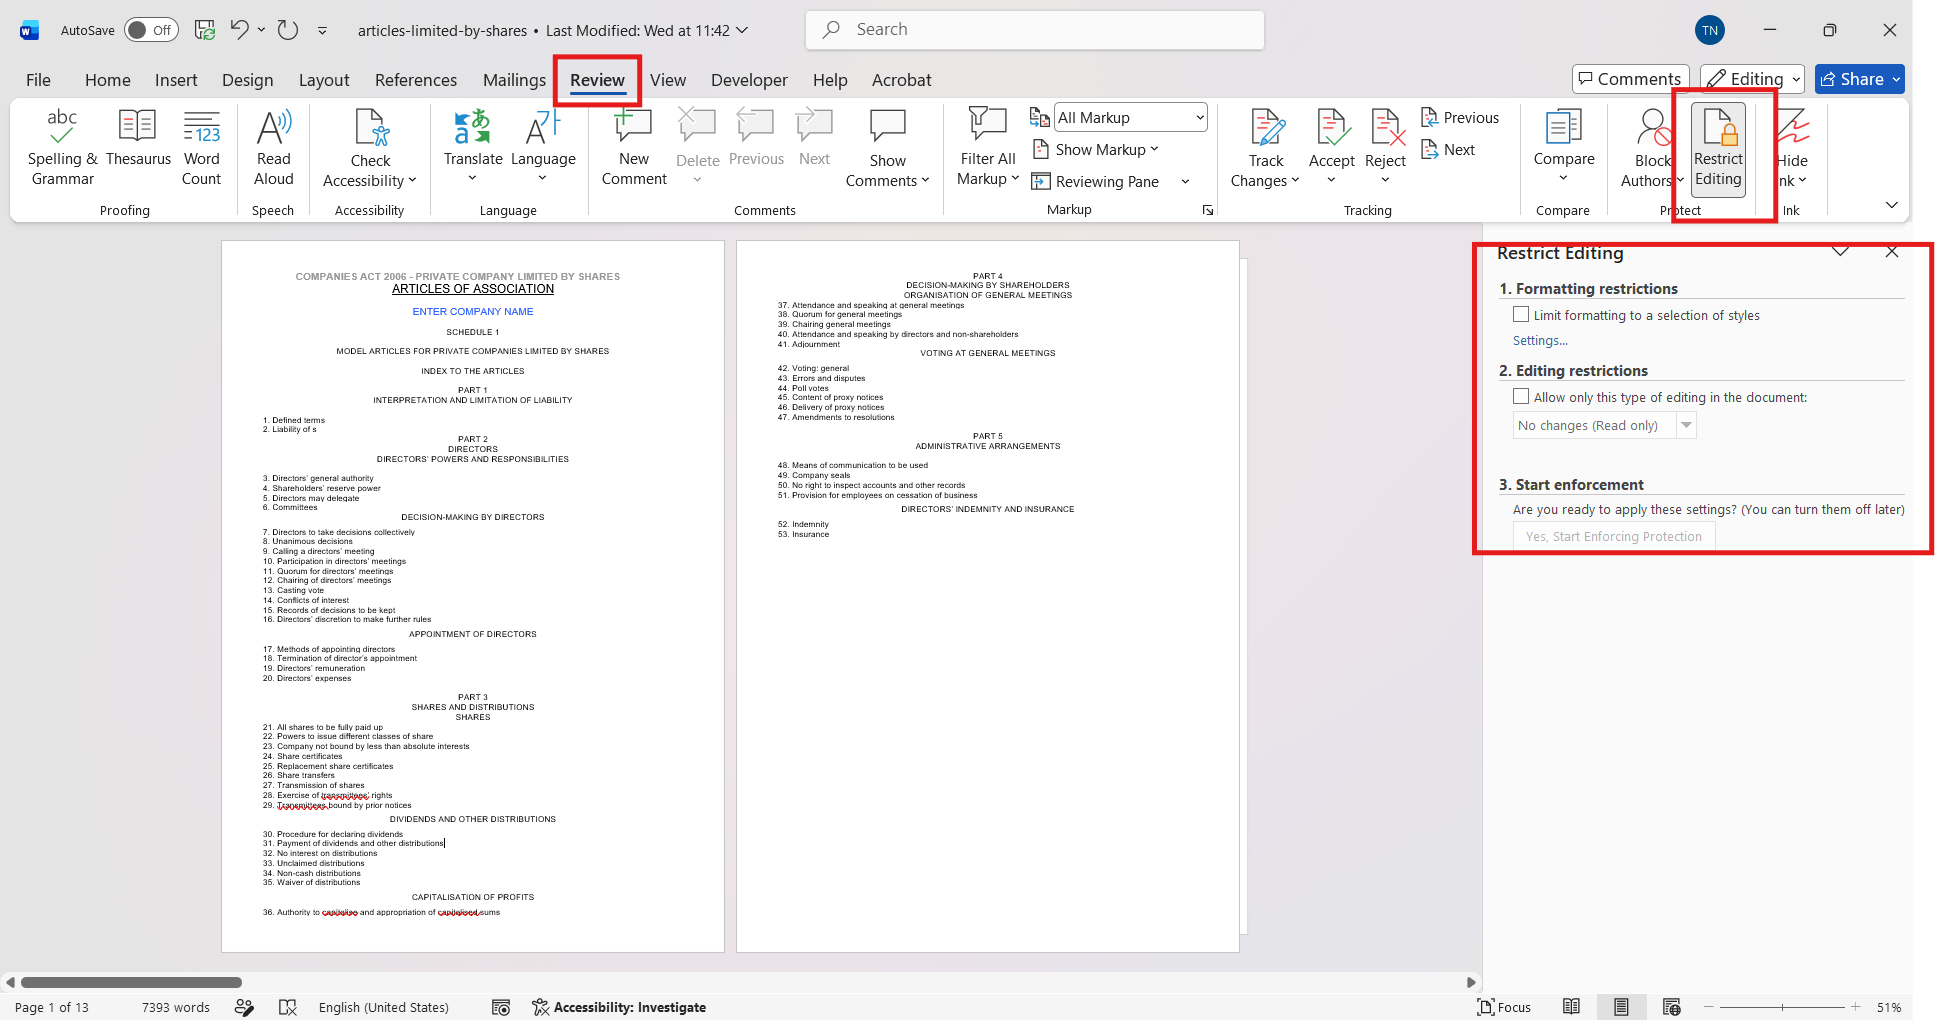Open the Developer tab
This screenshot has width=1935, height=1020.
tap(749, 80)
